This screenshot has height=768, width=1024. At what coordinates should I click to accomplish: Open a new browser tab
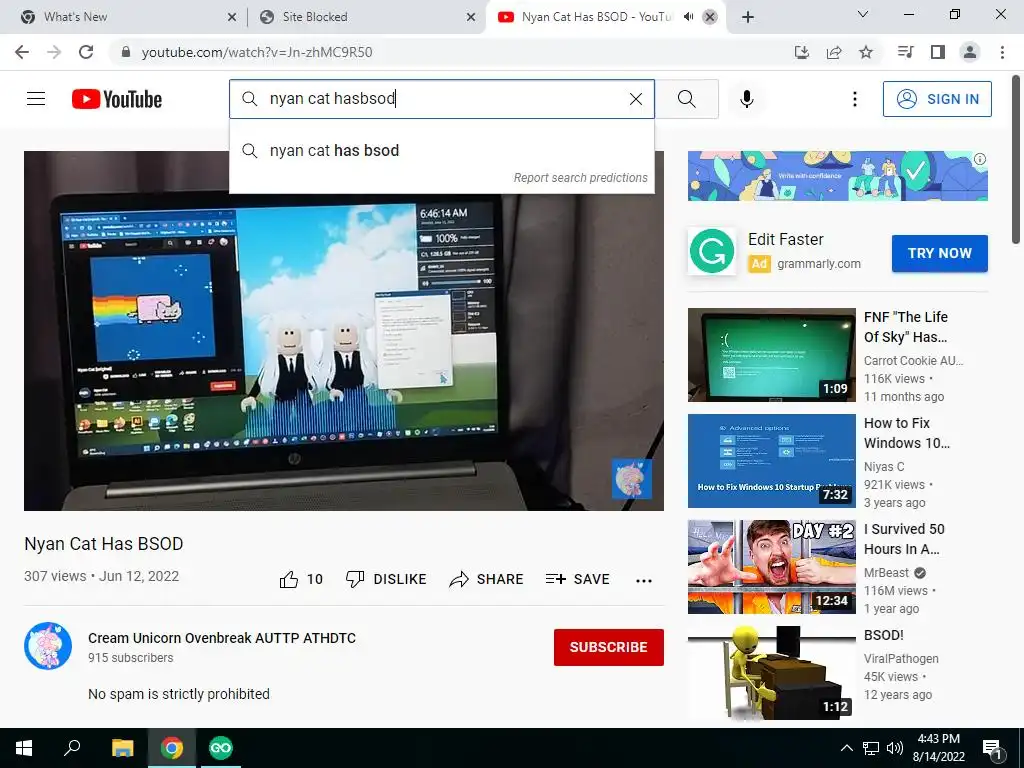coord(748,17)
